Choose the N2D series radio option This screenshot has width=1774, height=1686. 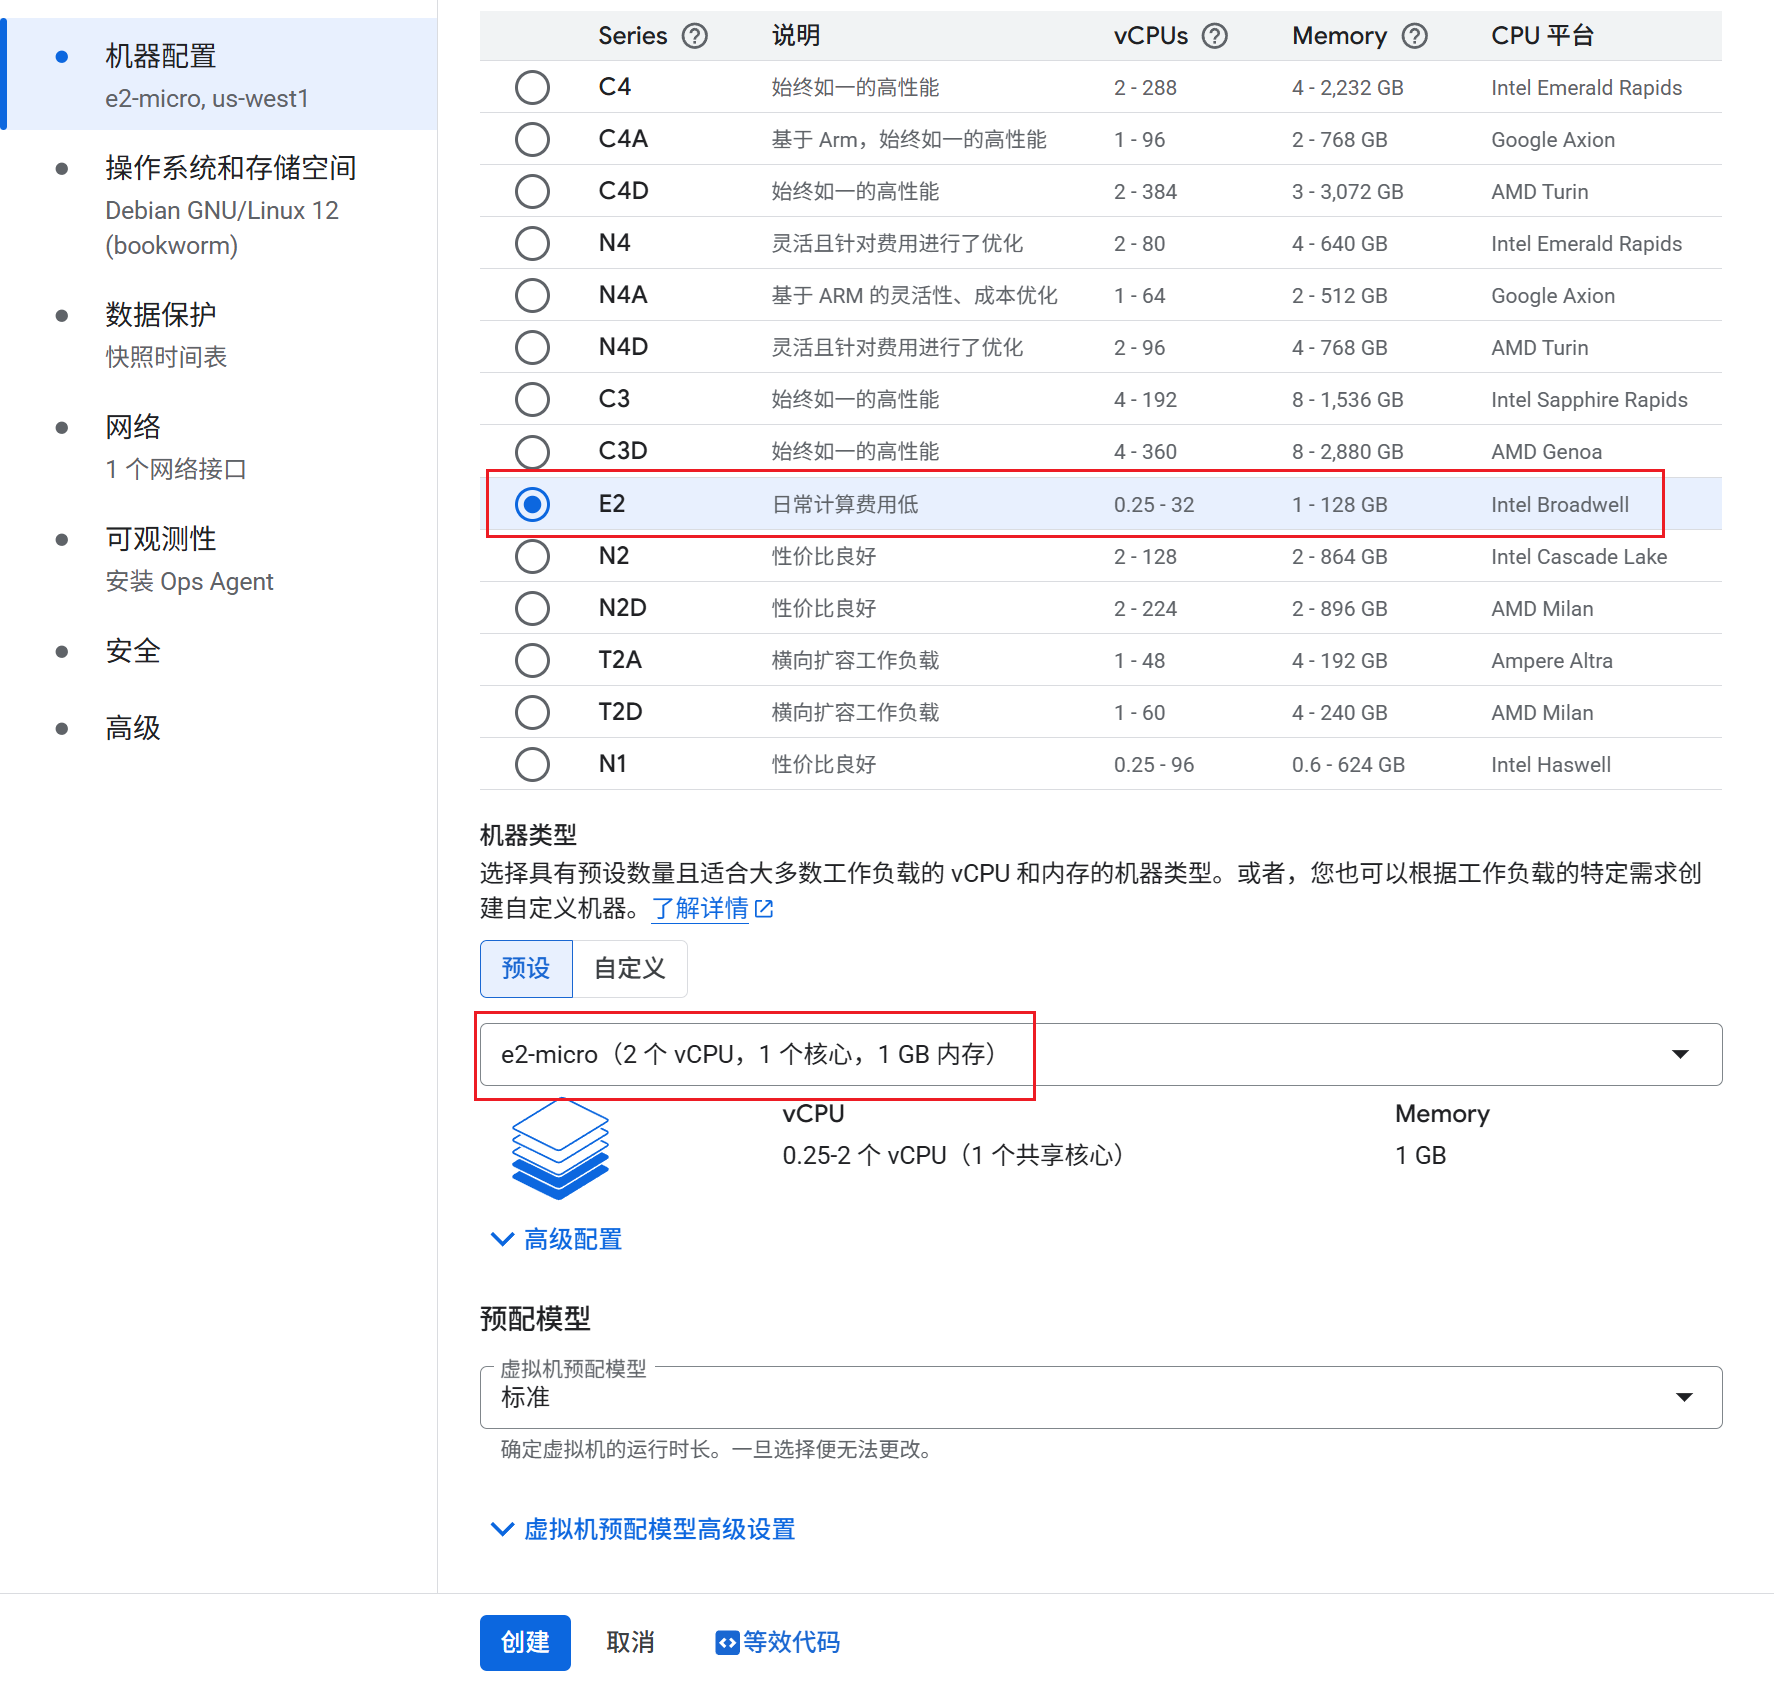point(532,608)
